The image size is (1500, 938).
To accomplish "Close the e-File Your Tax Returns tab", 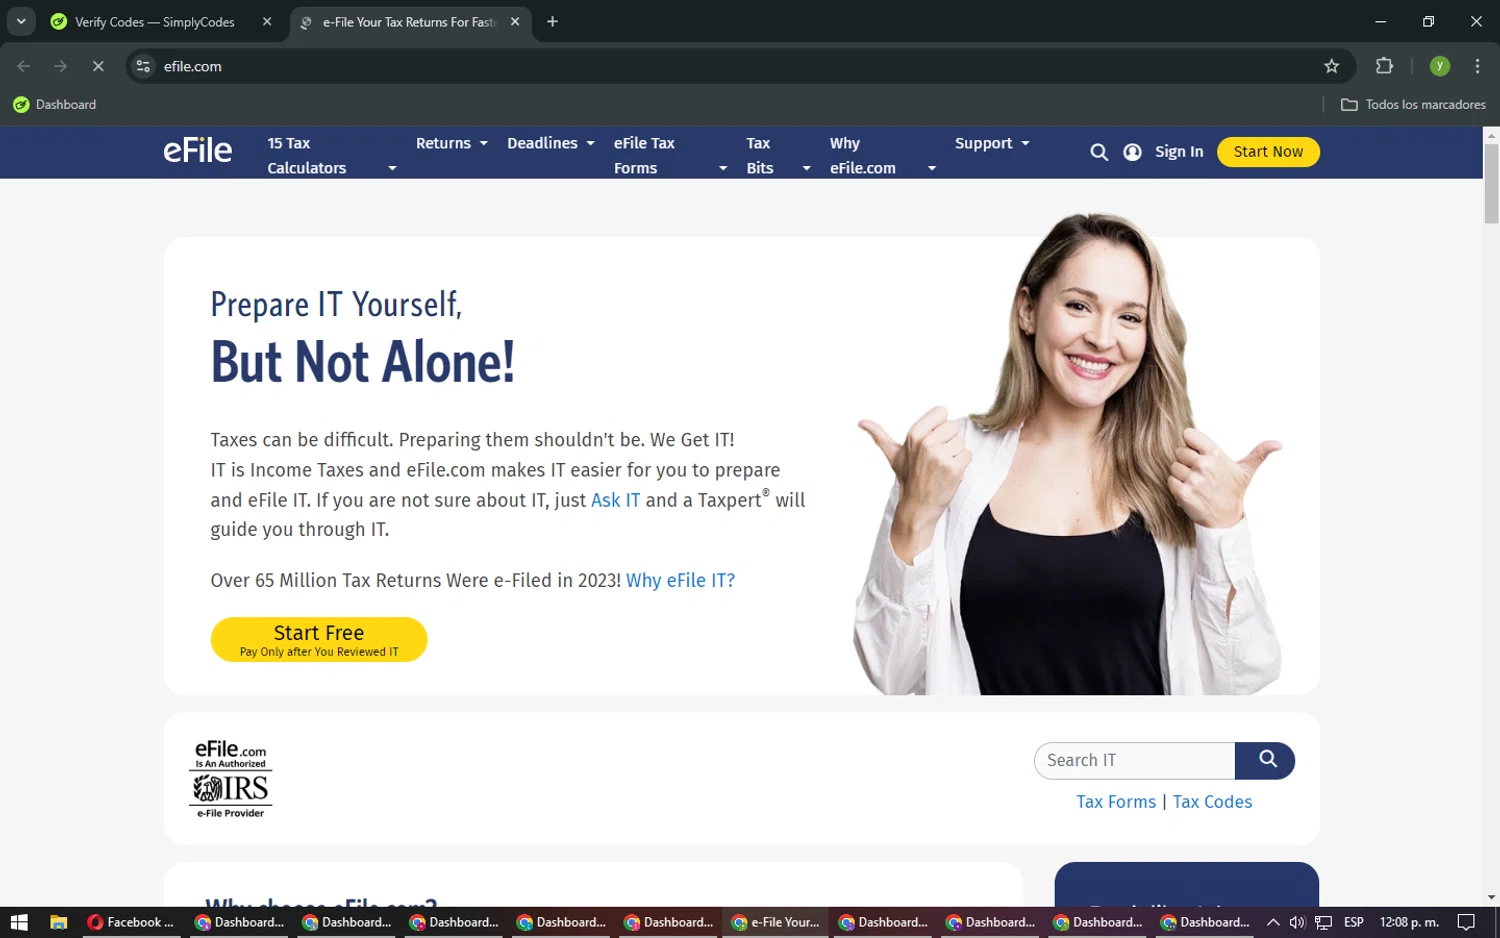I will (x=515, y=22).
